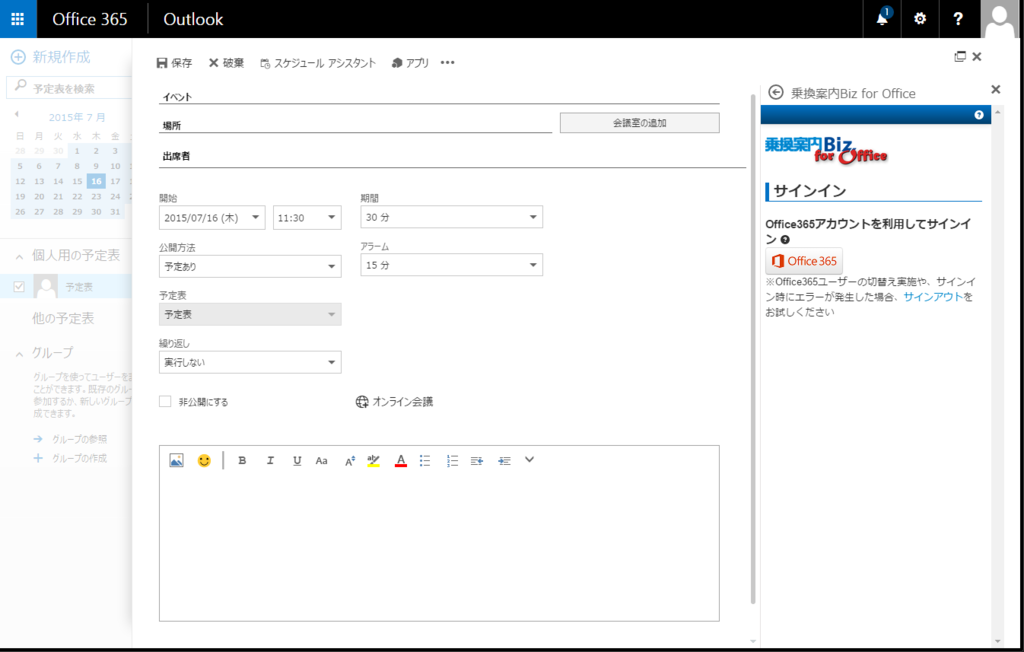Click the アプリ (Apps) icon
This screenshot has width=1024, height=652.
(398, 62)
